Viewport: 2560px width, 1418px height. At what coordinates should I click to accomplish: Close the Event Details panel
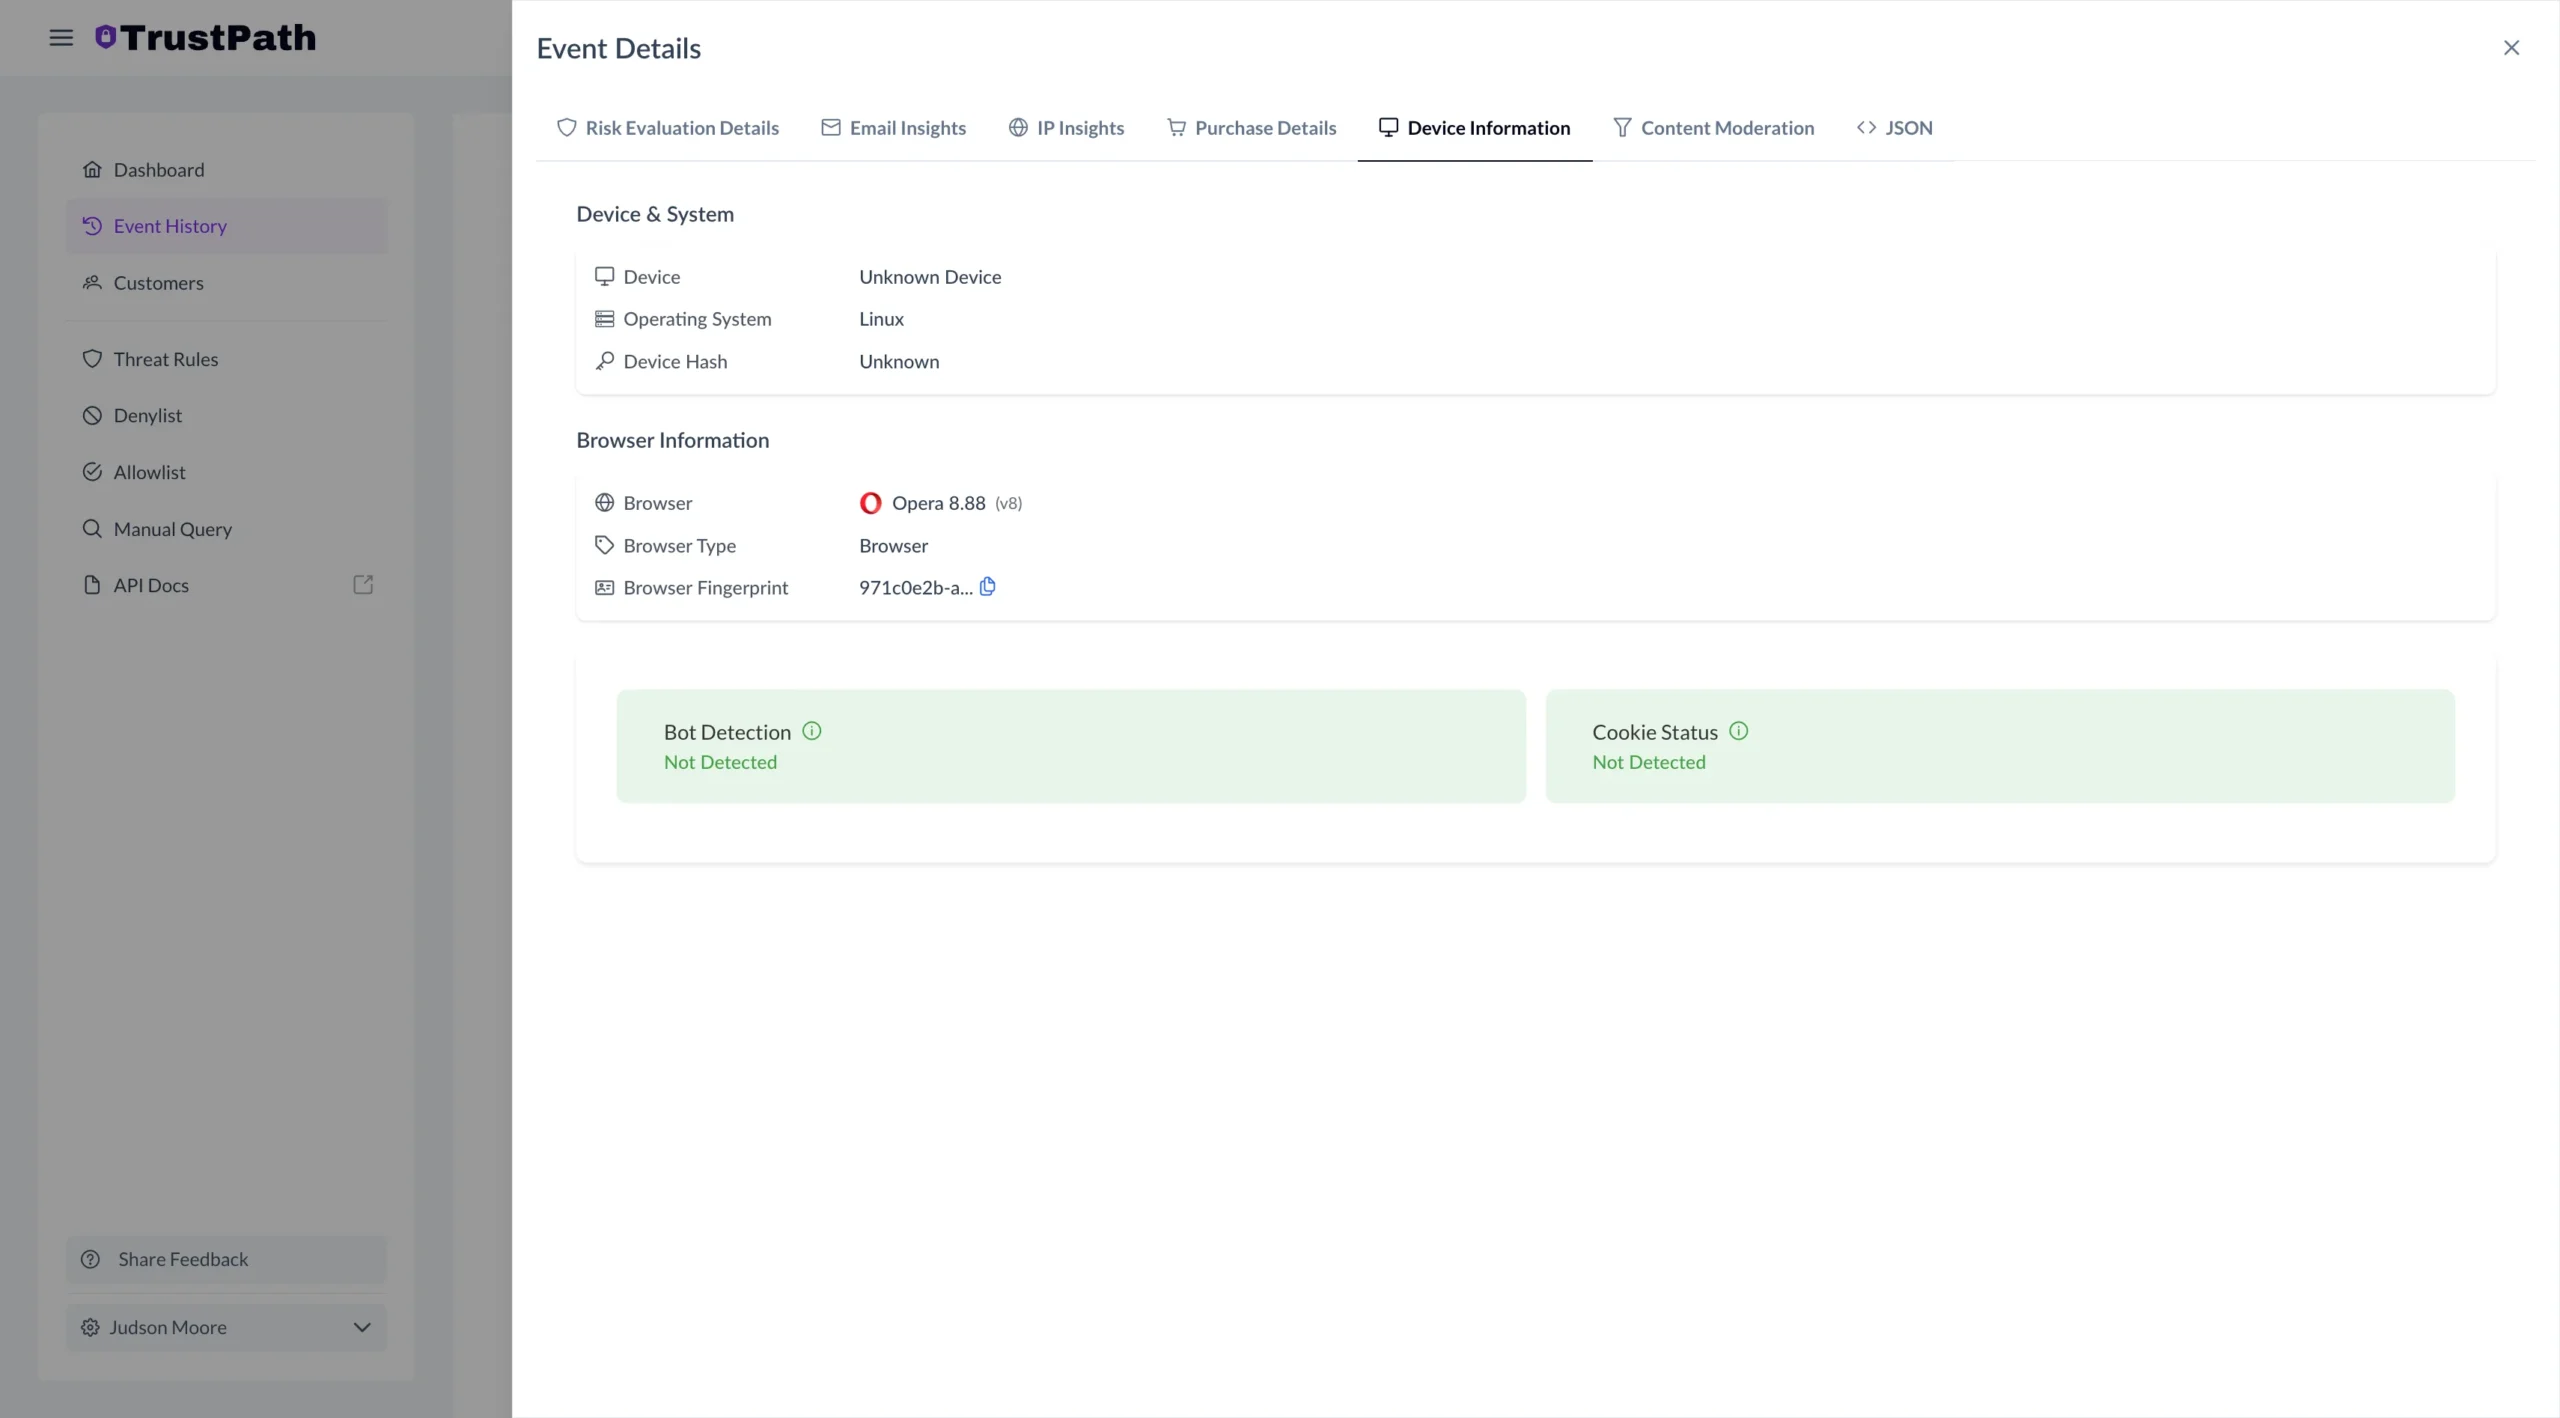coord(2511,47)
